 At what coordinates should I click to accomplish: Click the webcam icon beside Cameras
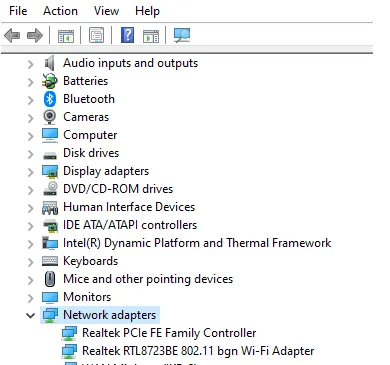(x=50, y=117)
